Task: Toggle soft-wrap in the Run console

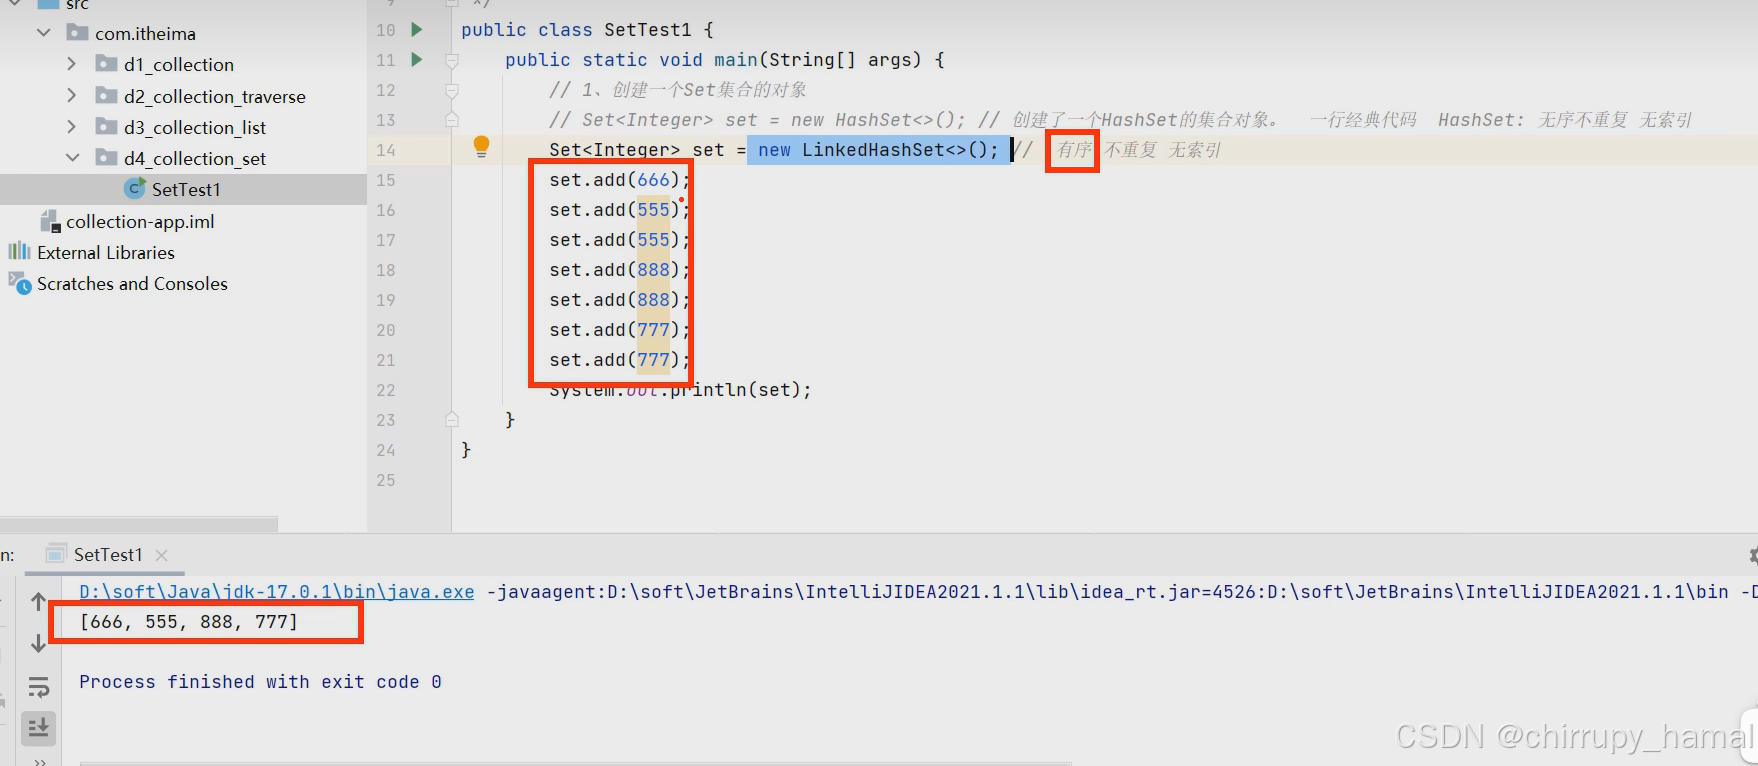Action: click(x=38, y=687)
